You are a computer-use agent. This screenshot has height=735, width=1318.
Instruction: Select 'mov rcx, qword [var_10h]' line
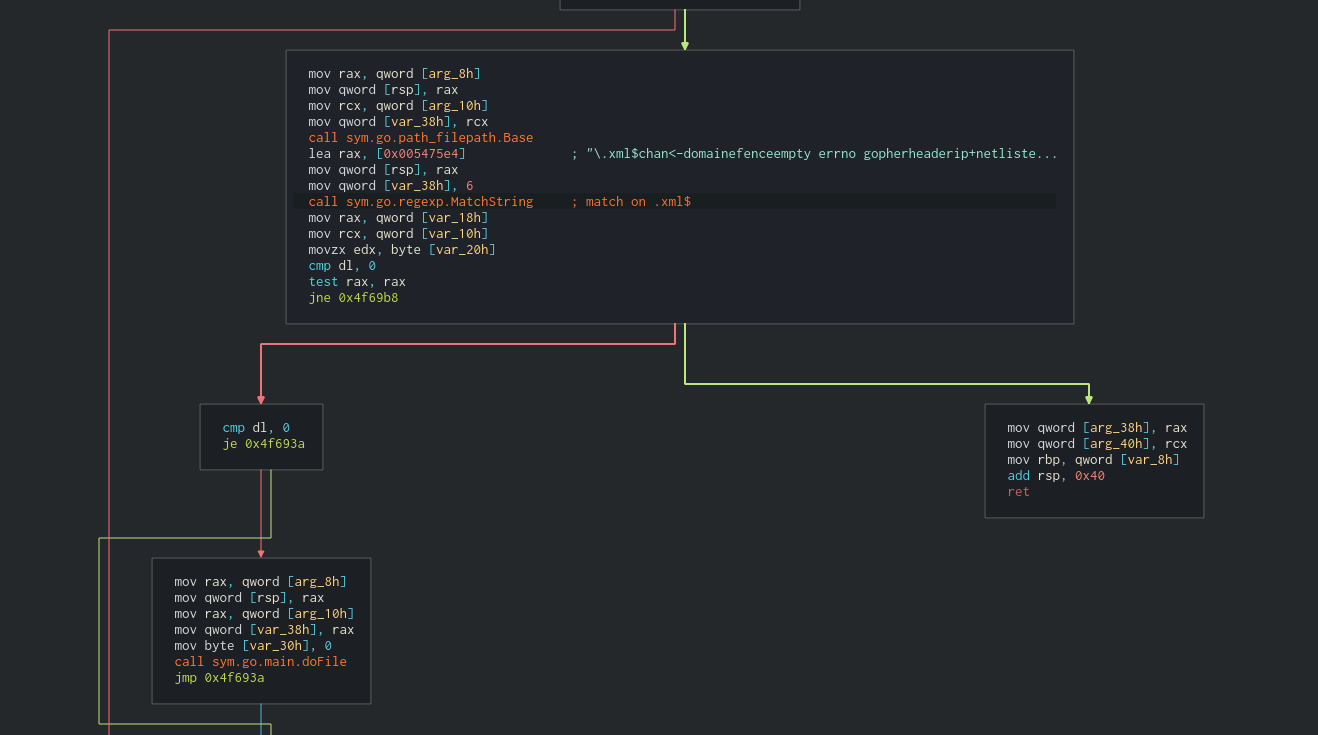[x=398, y=234]
